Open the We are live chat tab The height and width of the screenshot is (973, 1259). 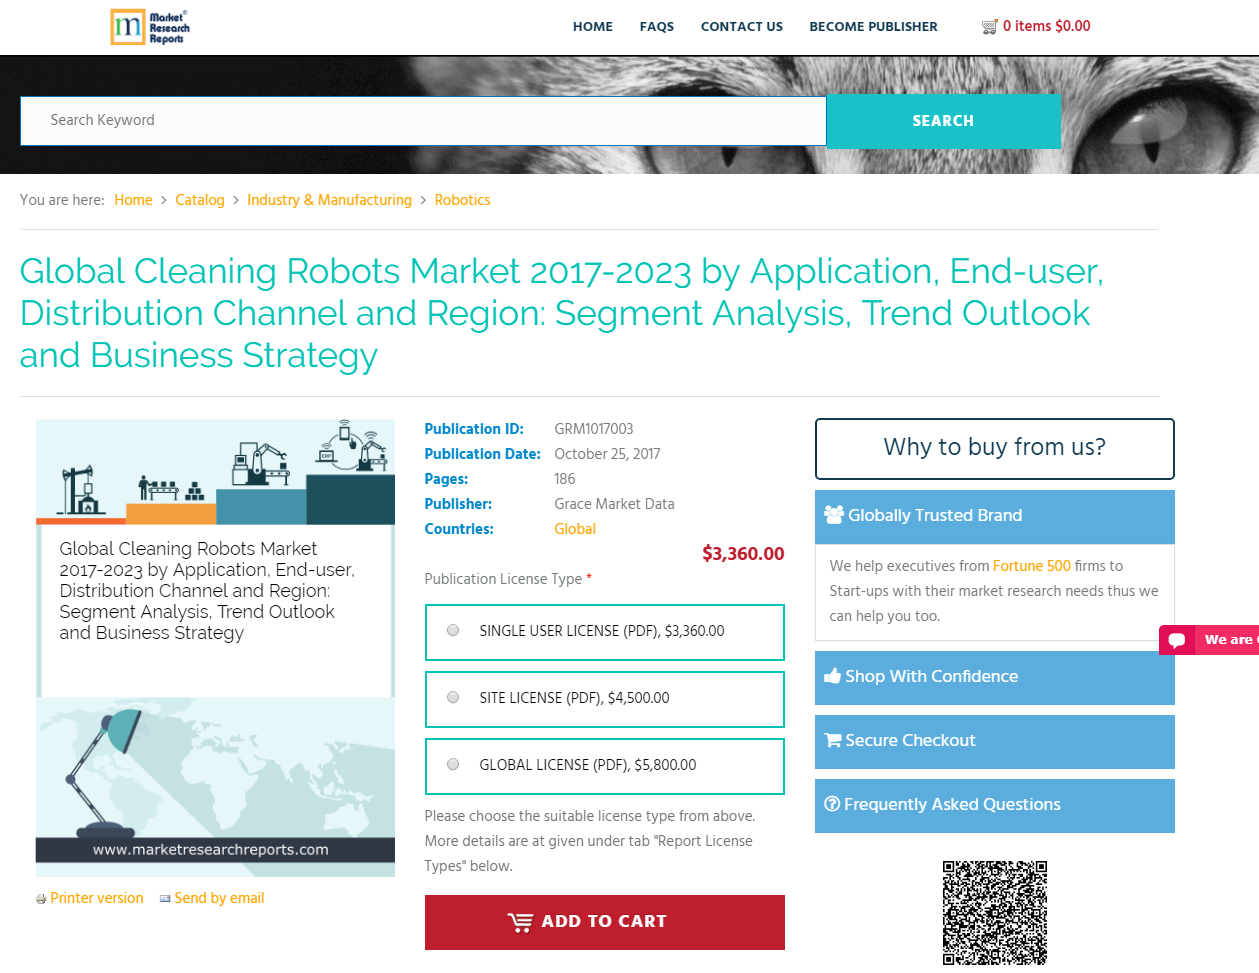click(1209, 640)
